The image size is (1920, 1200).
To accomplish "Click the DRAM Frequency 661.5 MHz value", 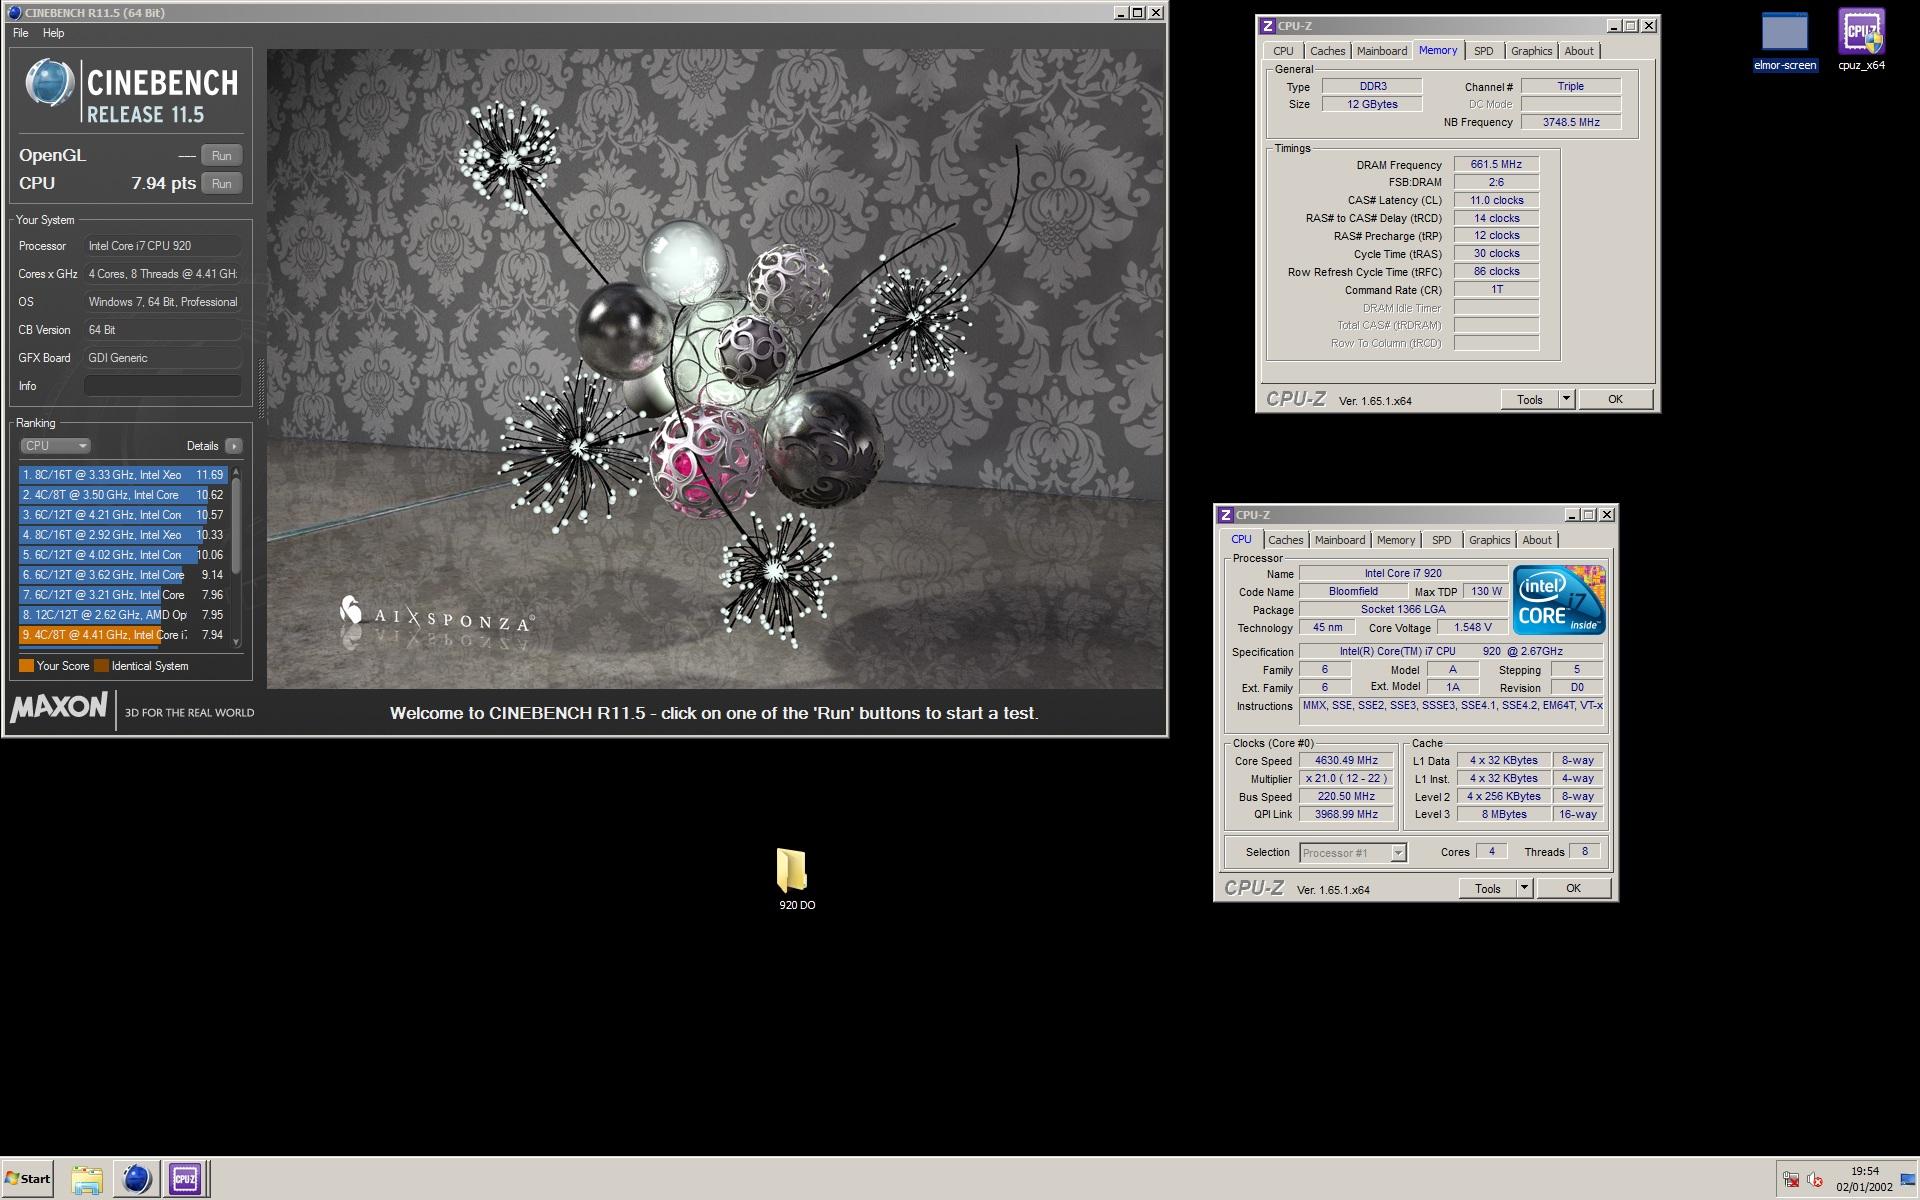I will (1496, 165).
